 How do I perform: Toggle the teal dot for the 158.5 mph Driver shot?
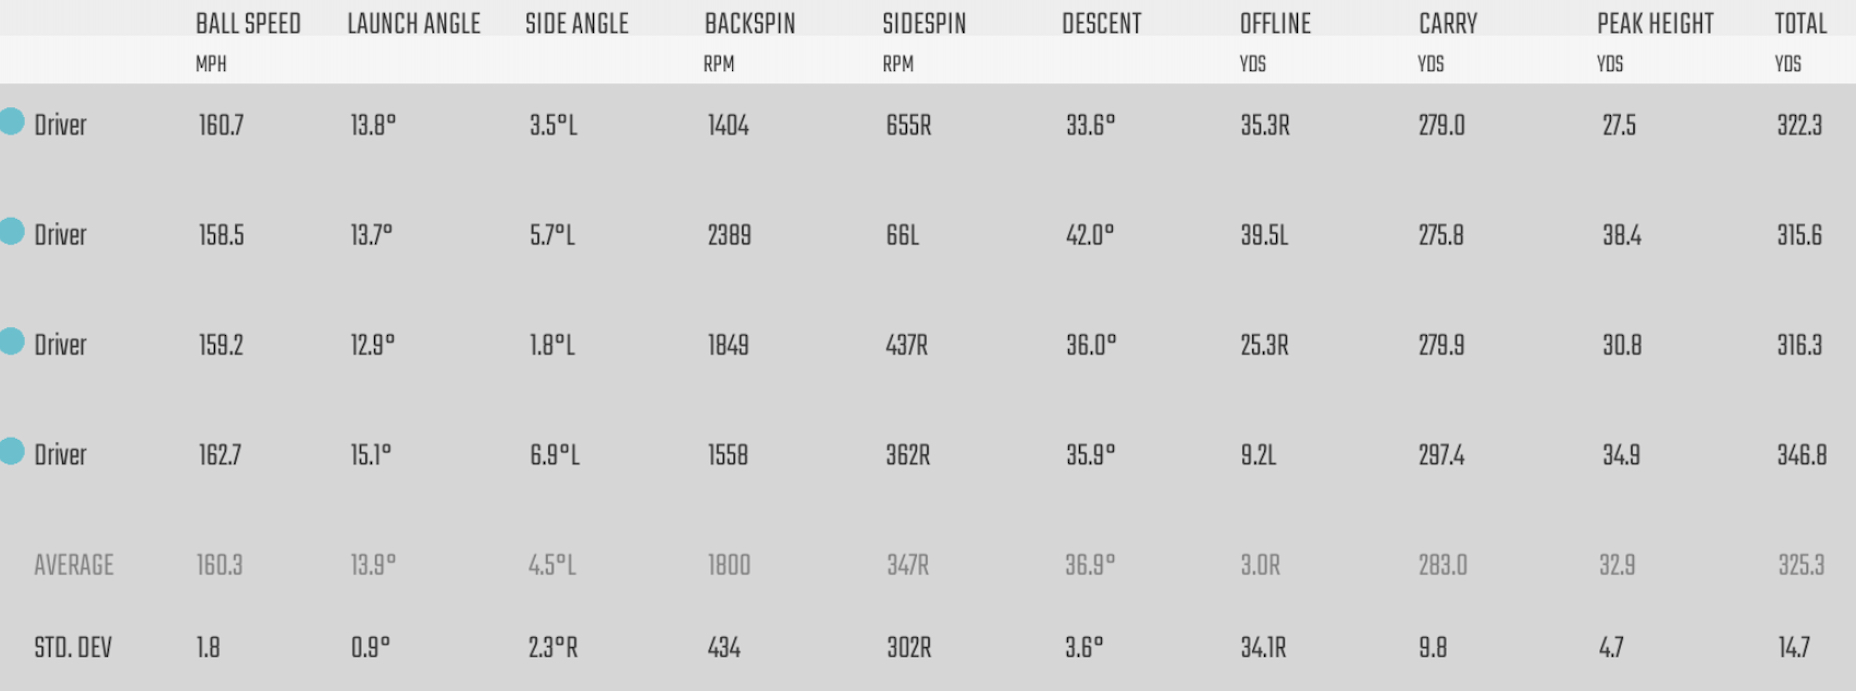[12, 232]
